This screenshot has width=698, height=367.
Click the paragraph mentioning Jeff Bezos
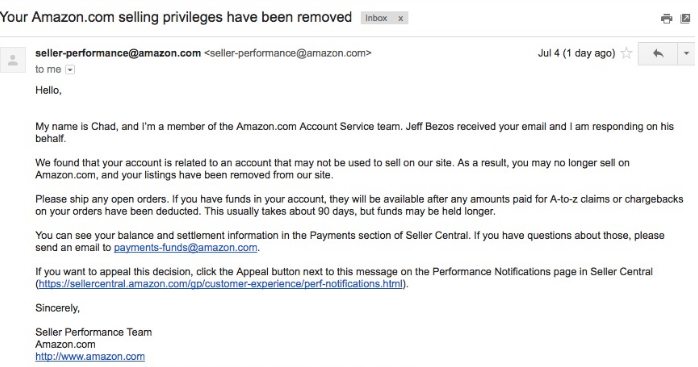[354, 132]
